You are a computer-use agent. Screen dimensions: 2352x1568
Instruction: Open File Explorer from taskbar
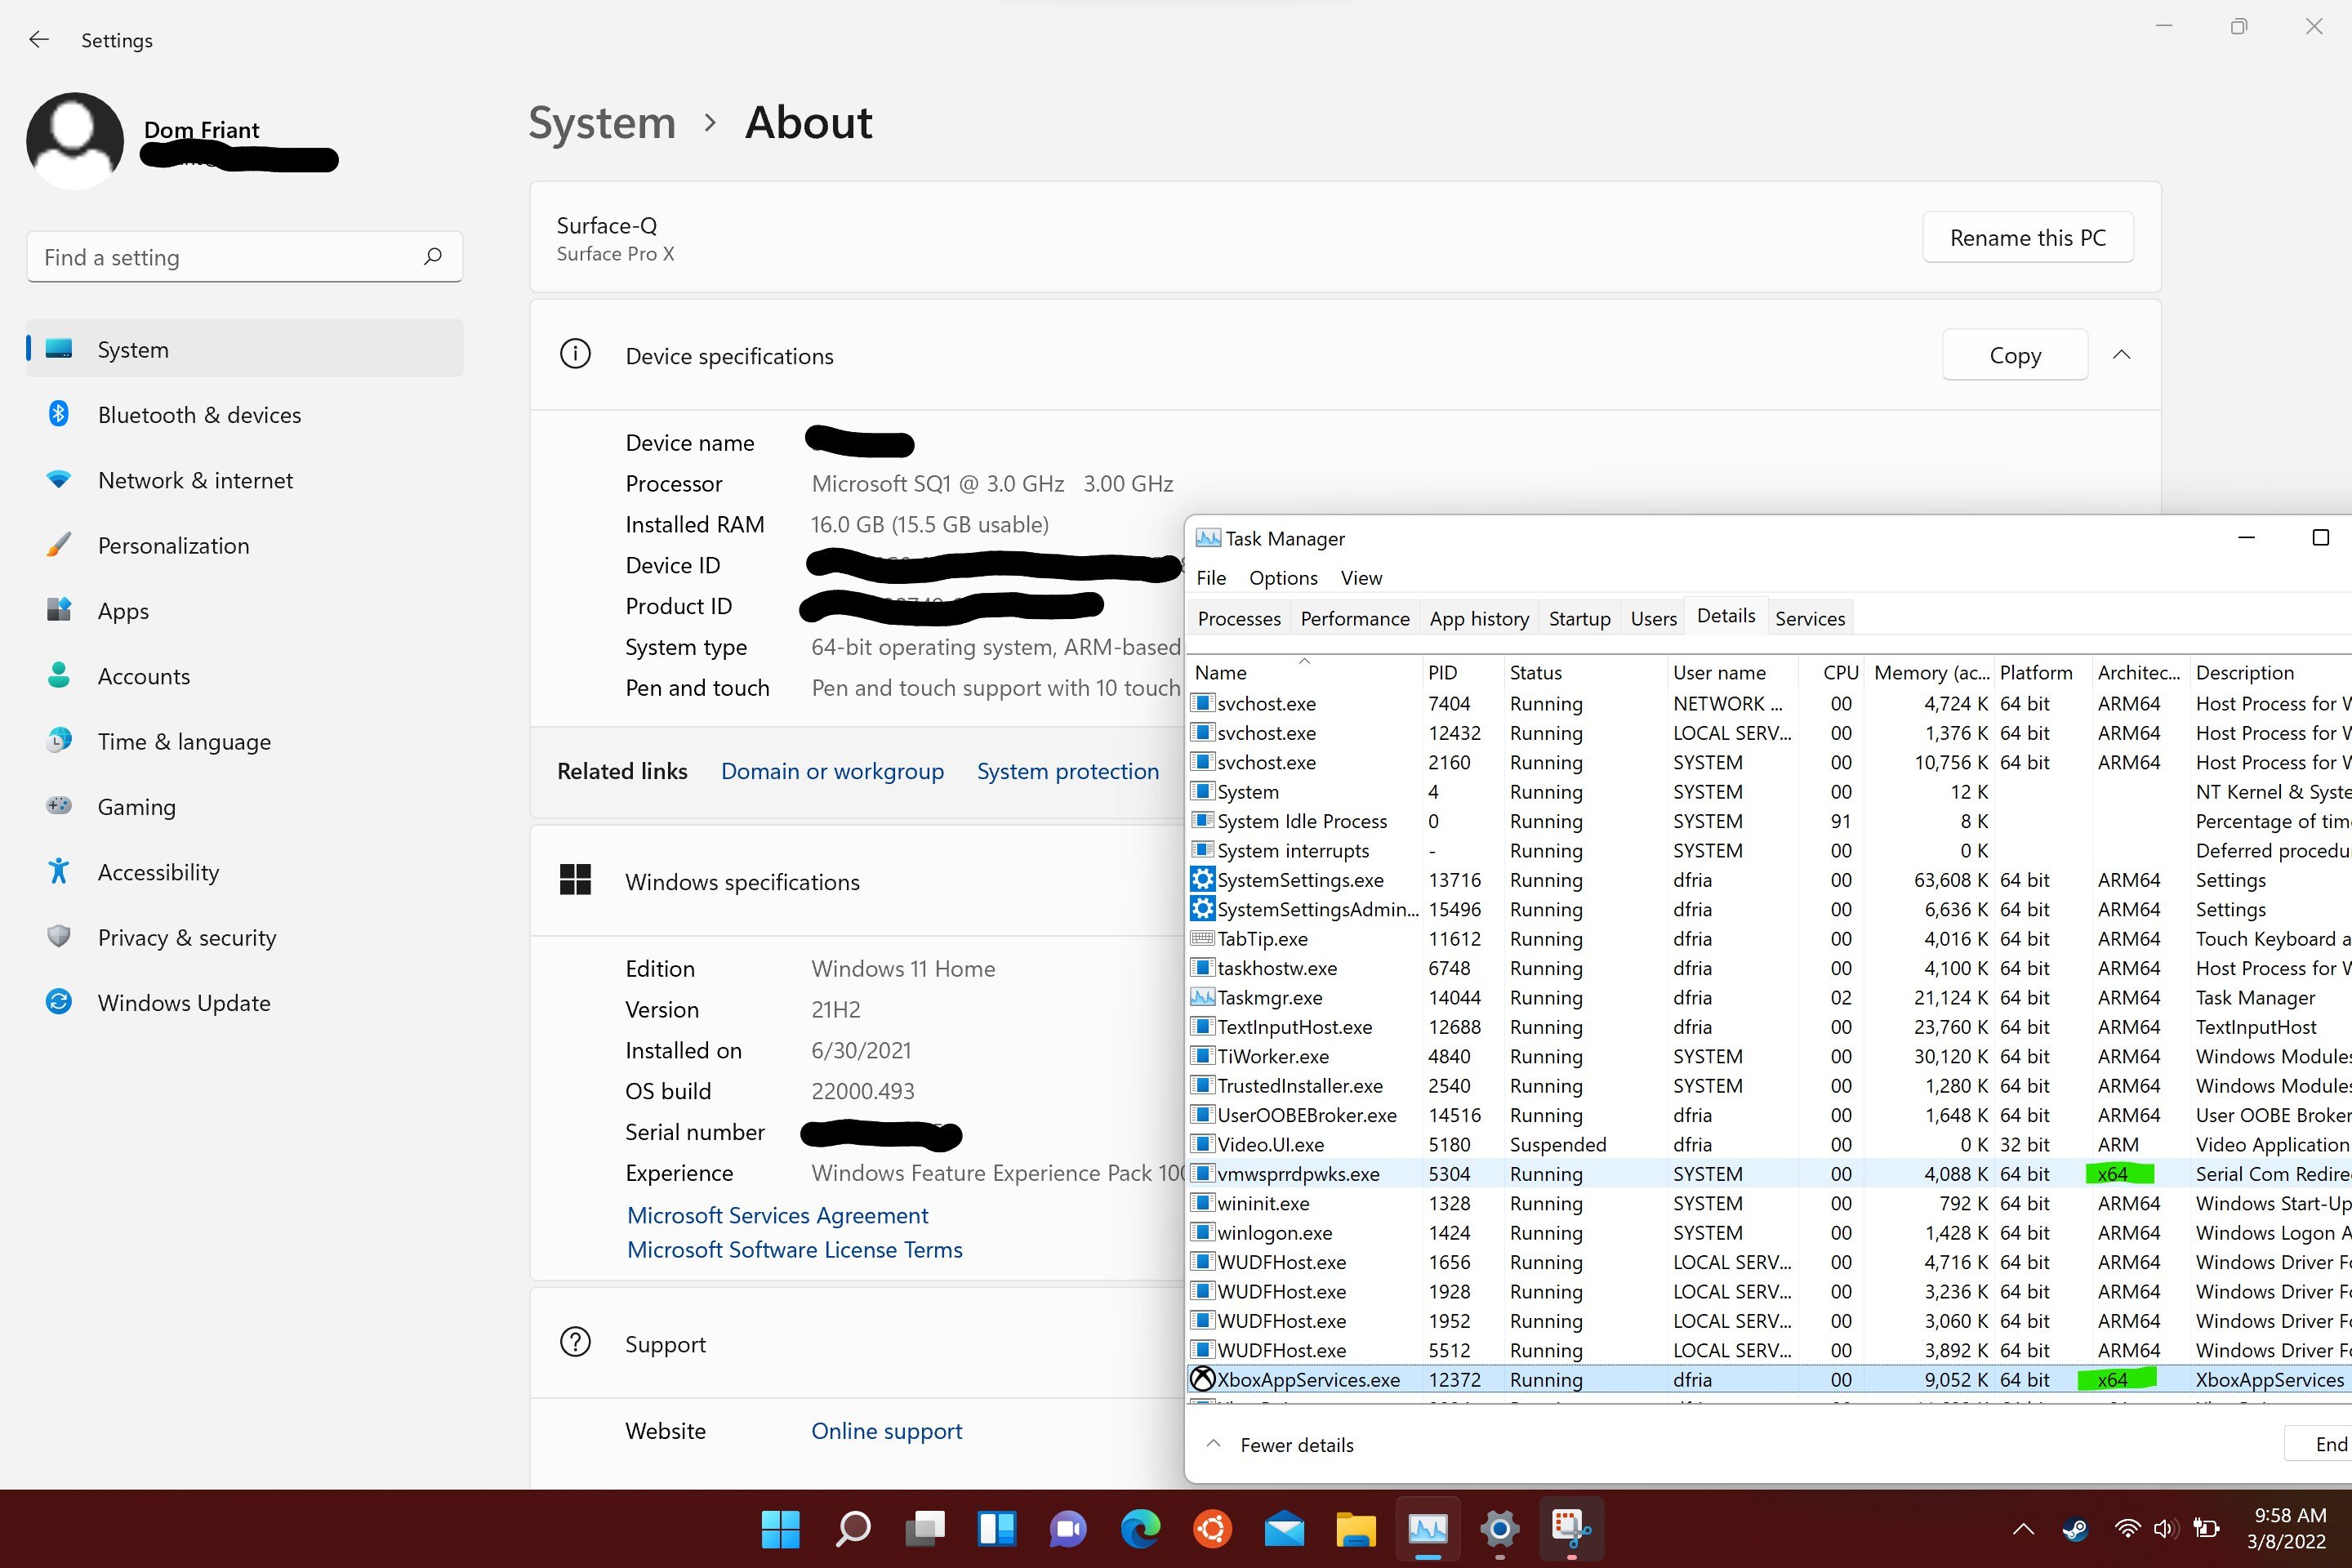pos(1355,1528)
